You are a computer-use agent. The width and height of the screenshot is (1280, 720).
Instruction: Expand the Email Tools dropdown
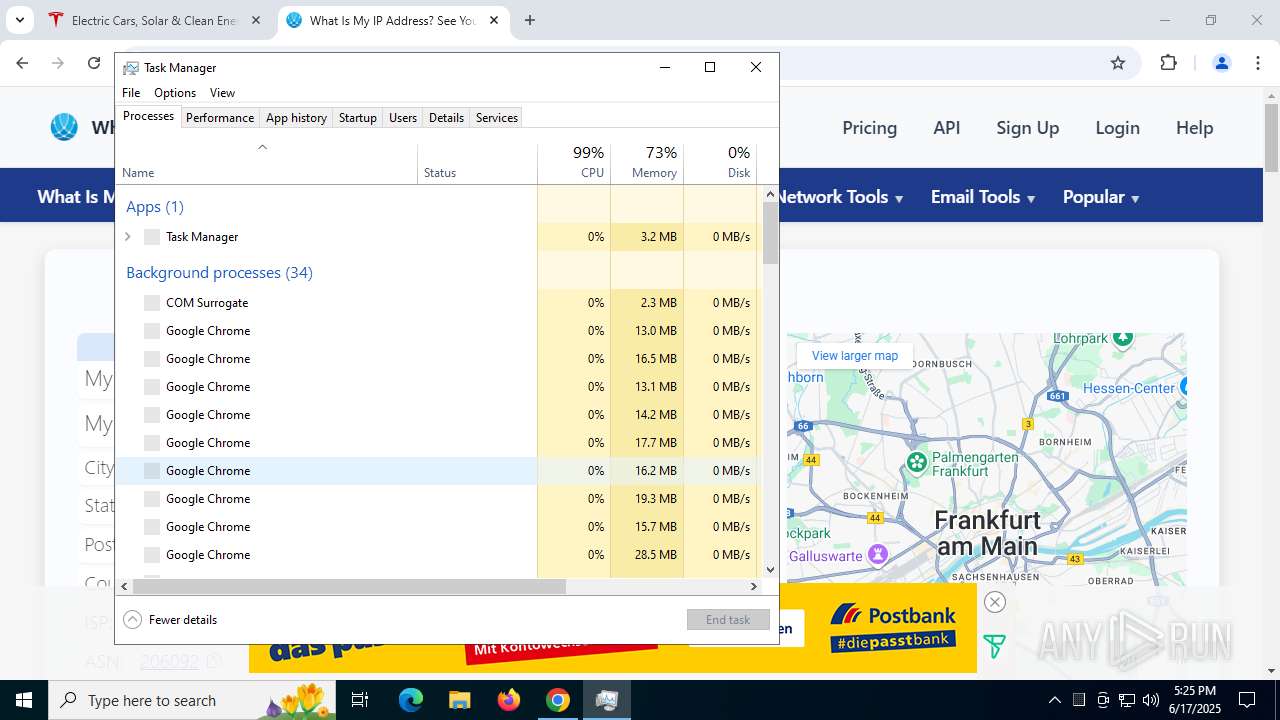983,197
